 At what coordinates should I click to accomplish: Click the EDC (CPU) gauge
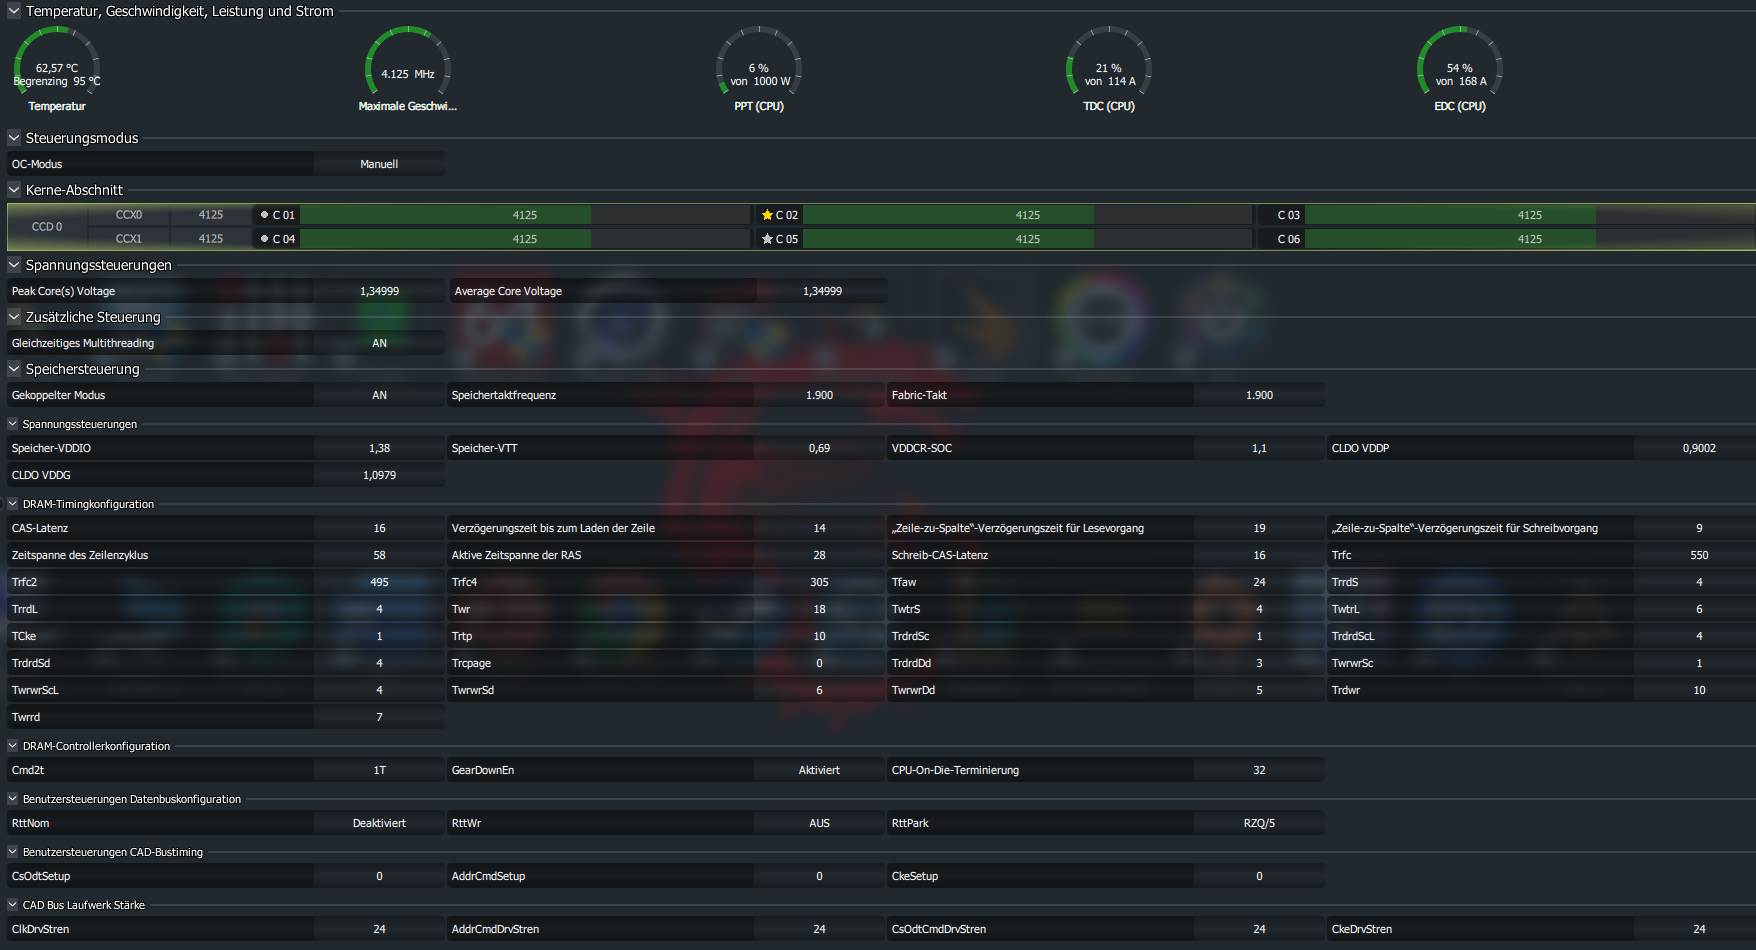[1460, 69]
